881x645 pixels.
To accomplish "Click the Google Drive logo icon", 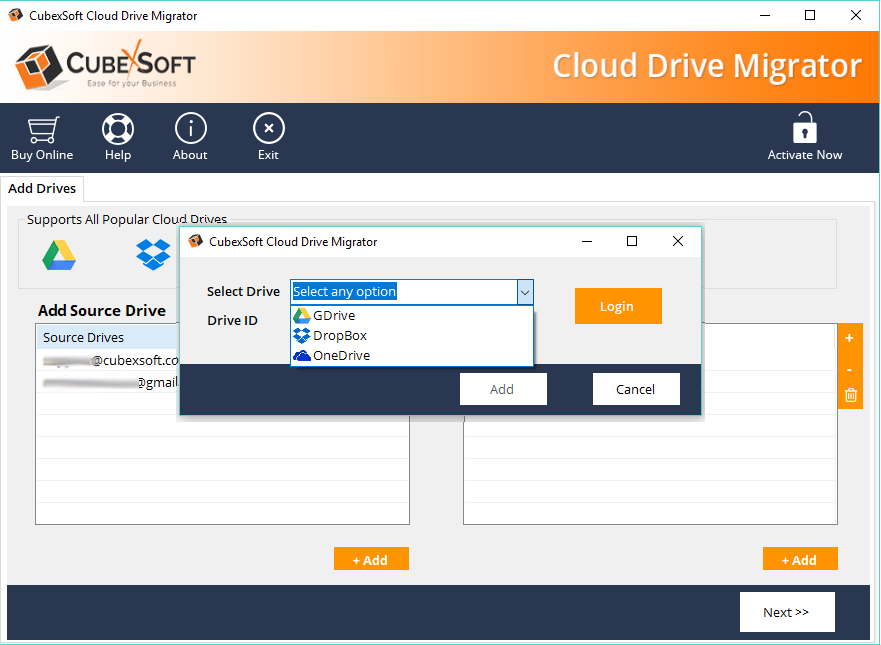I will pos(59,256).
